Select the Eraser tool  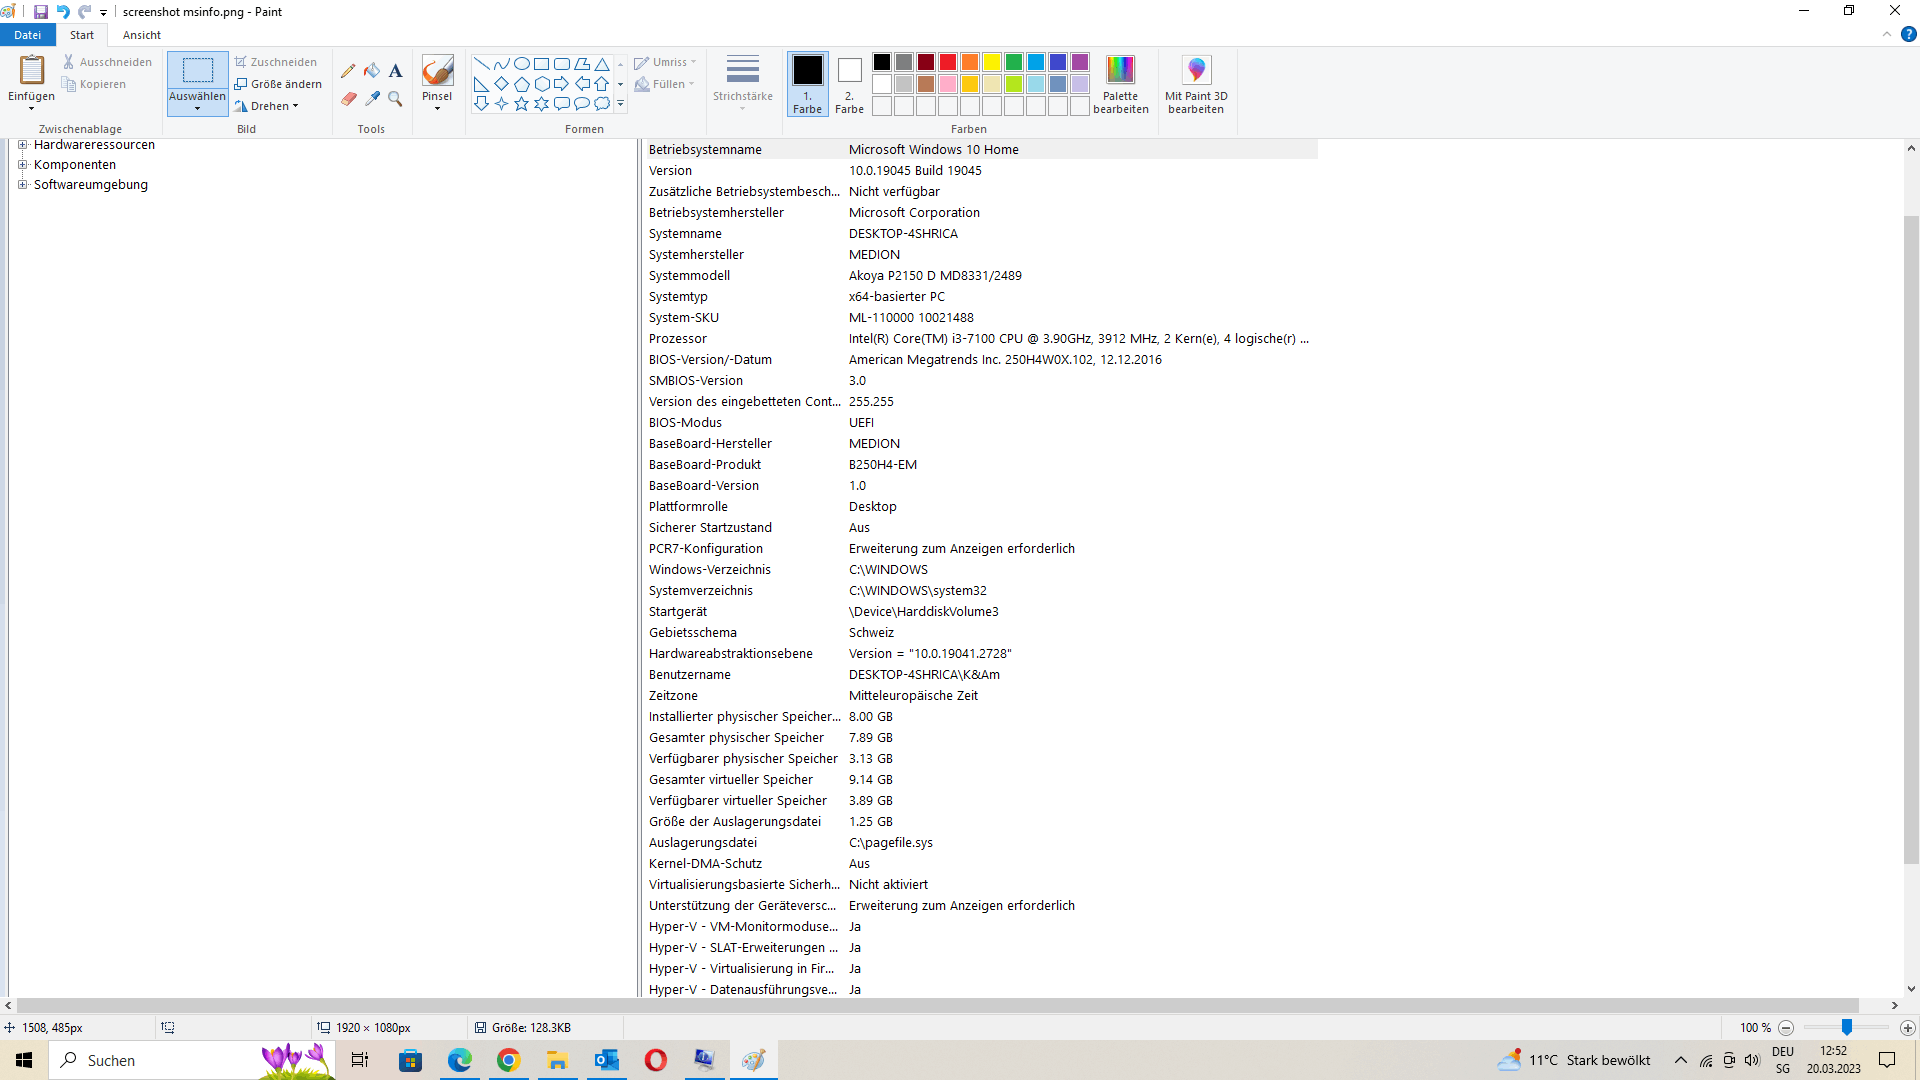tap(348, 99)
